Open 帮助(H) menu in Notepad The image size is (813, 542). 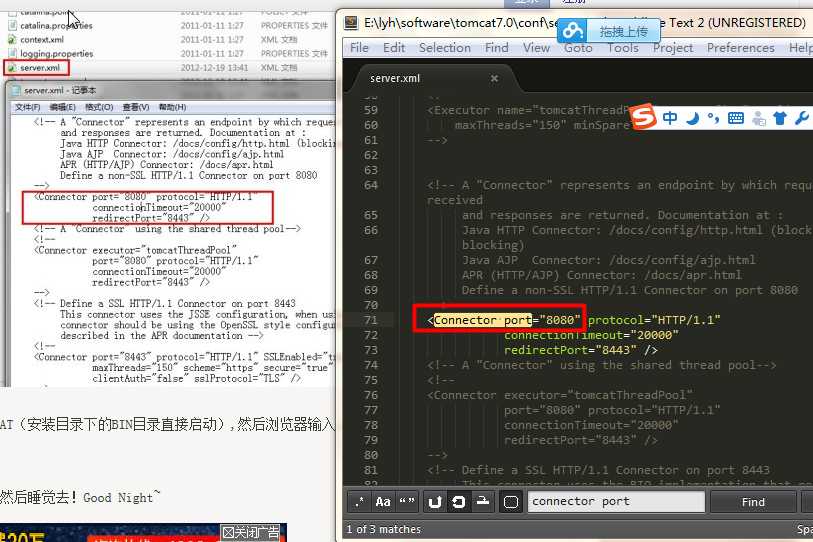click(172, 107)
